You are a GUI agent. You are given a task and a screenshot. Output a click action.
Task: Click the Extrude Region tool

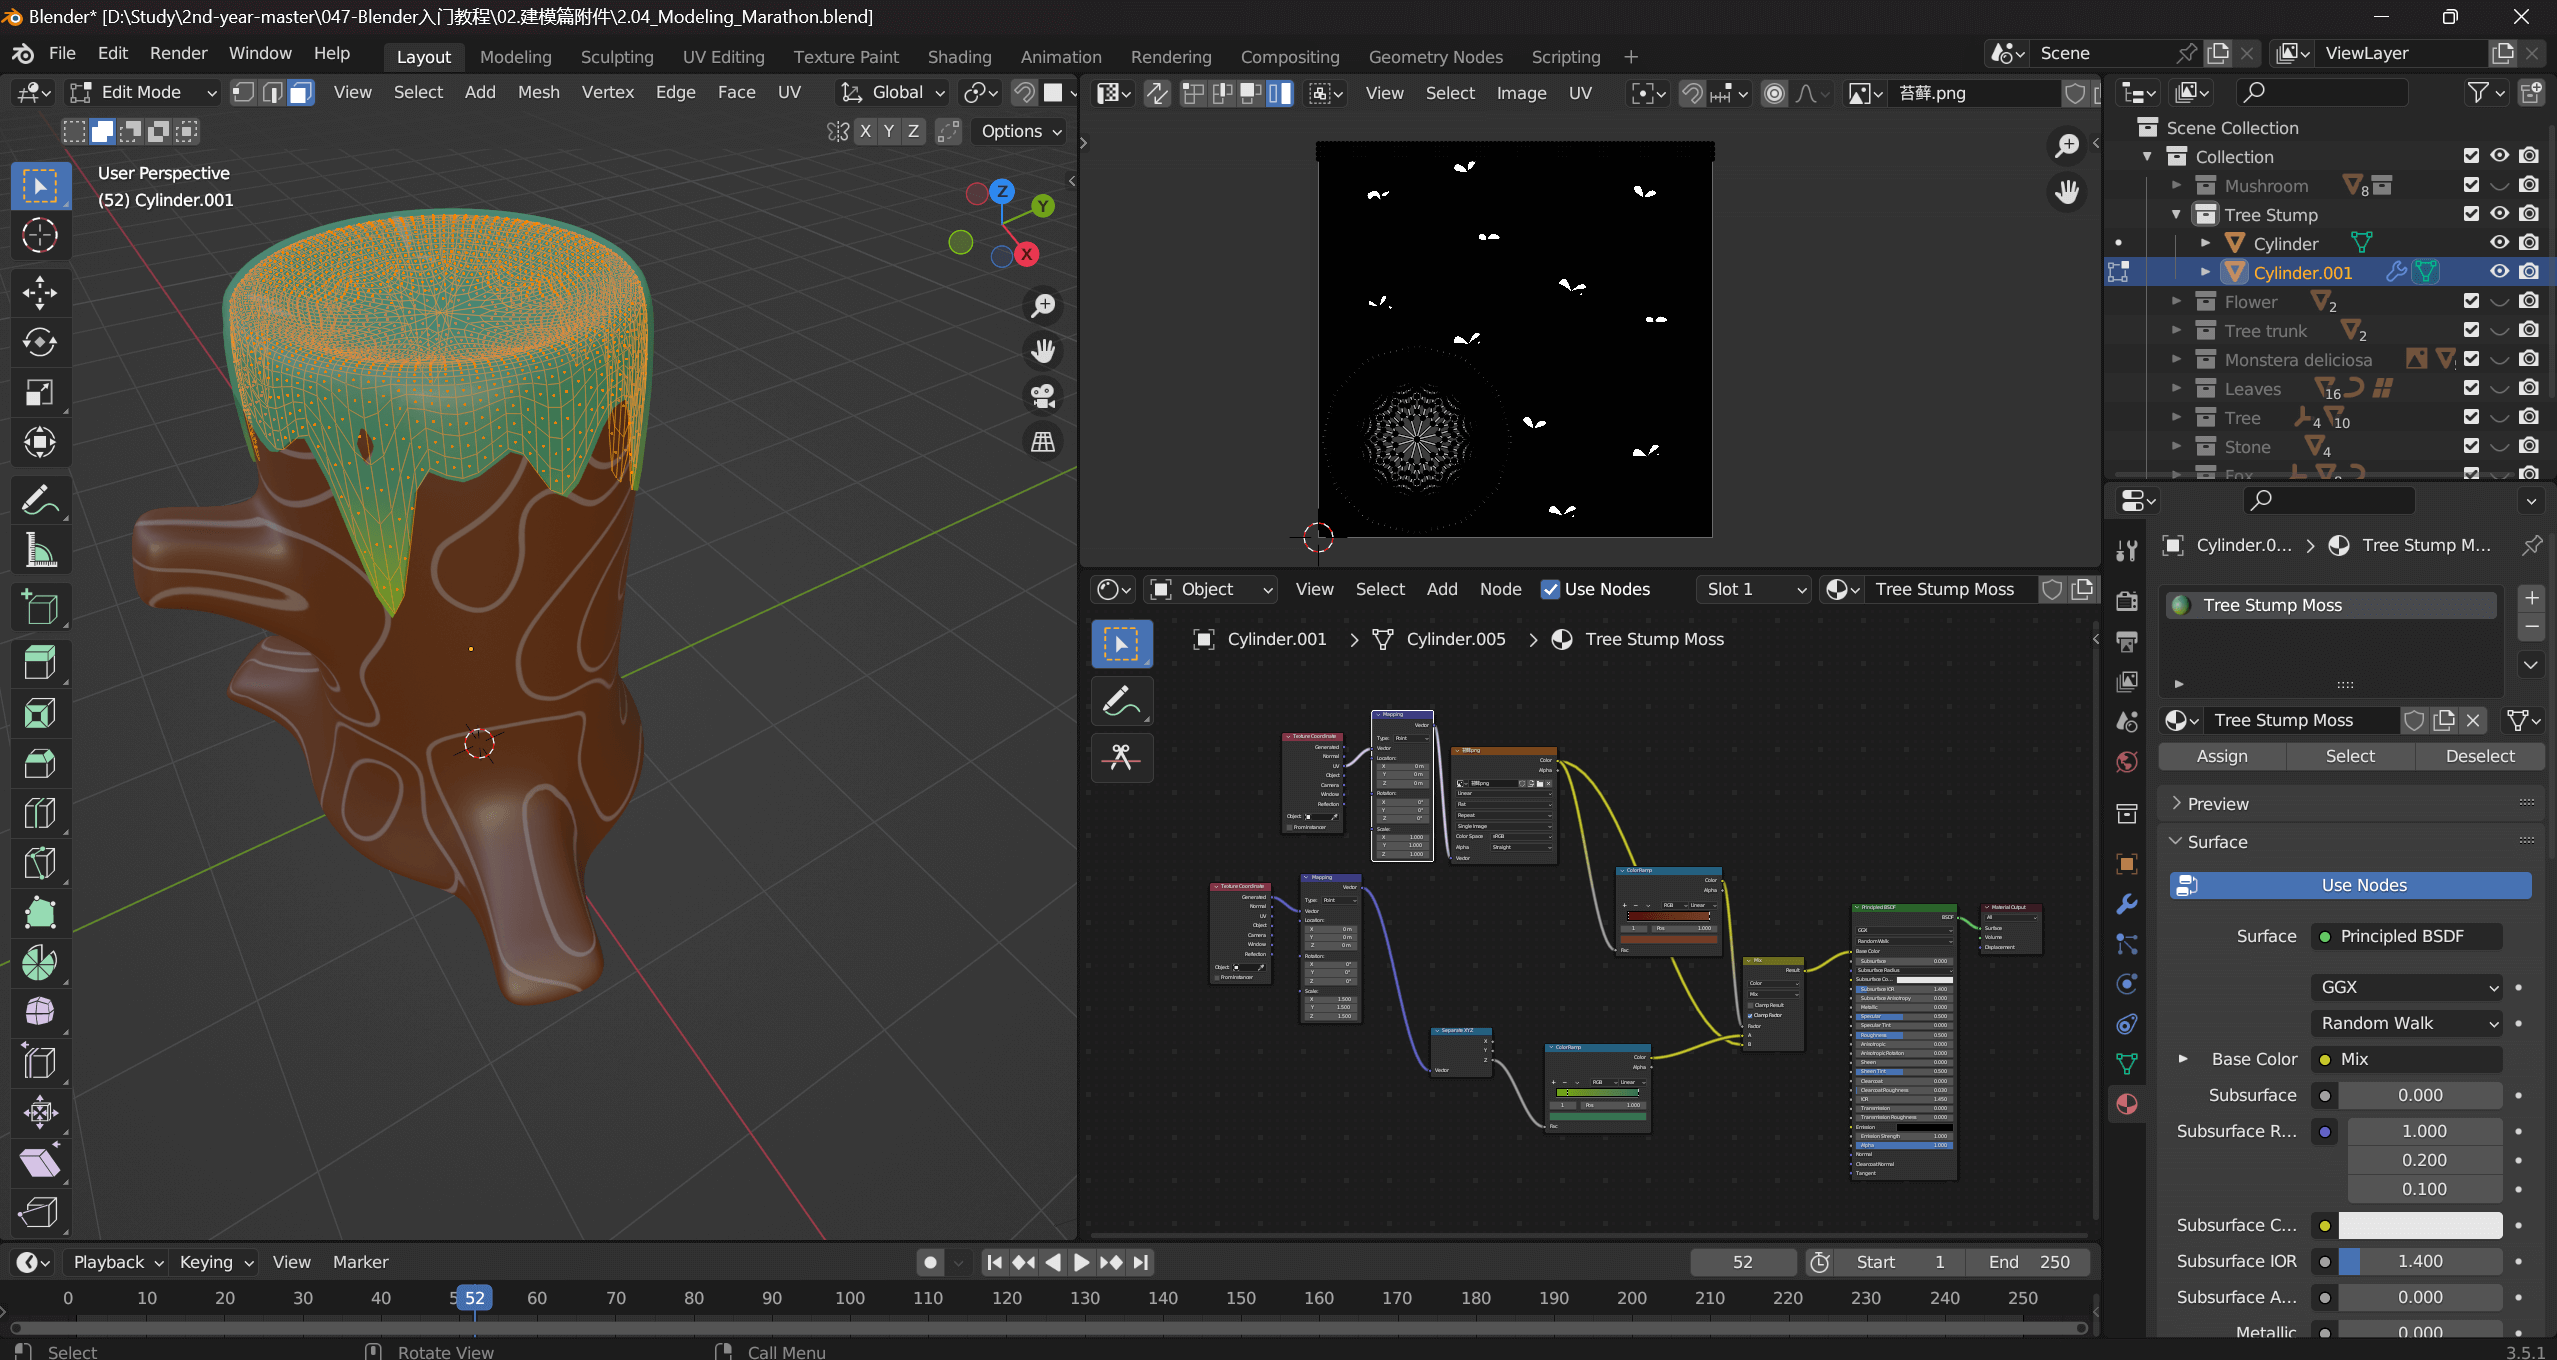40,663
